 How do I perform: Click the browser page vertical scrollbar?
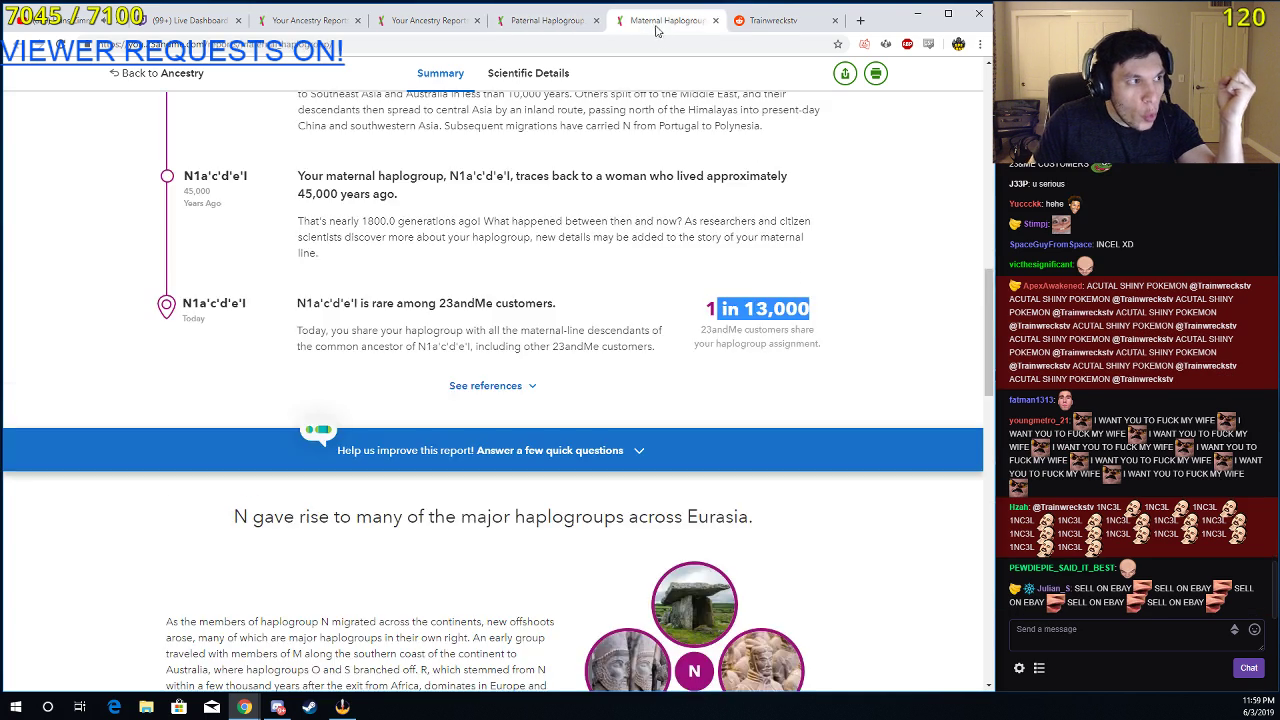(x=988, y=332)
